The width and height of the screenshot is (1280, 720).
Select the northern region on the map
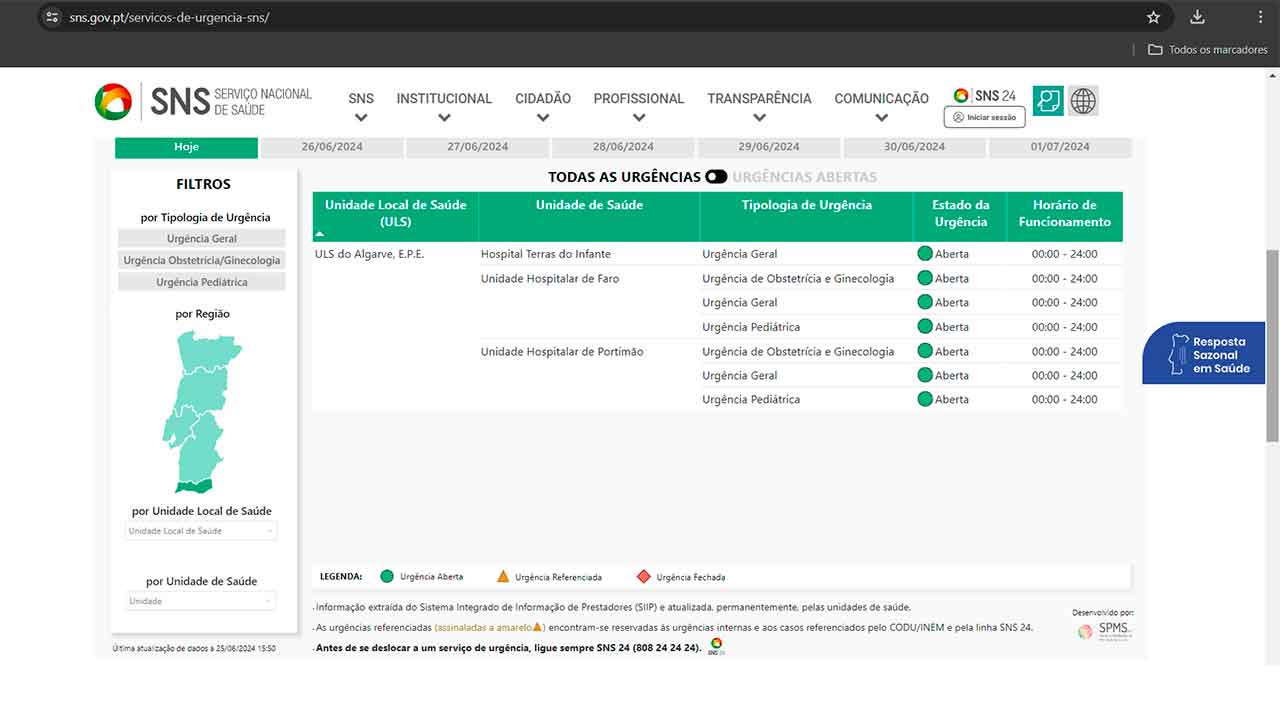(208, 352)
